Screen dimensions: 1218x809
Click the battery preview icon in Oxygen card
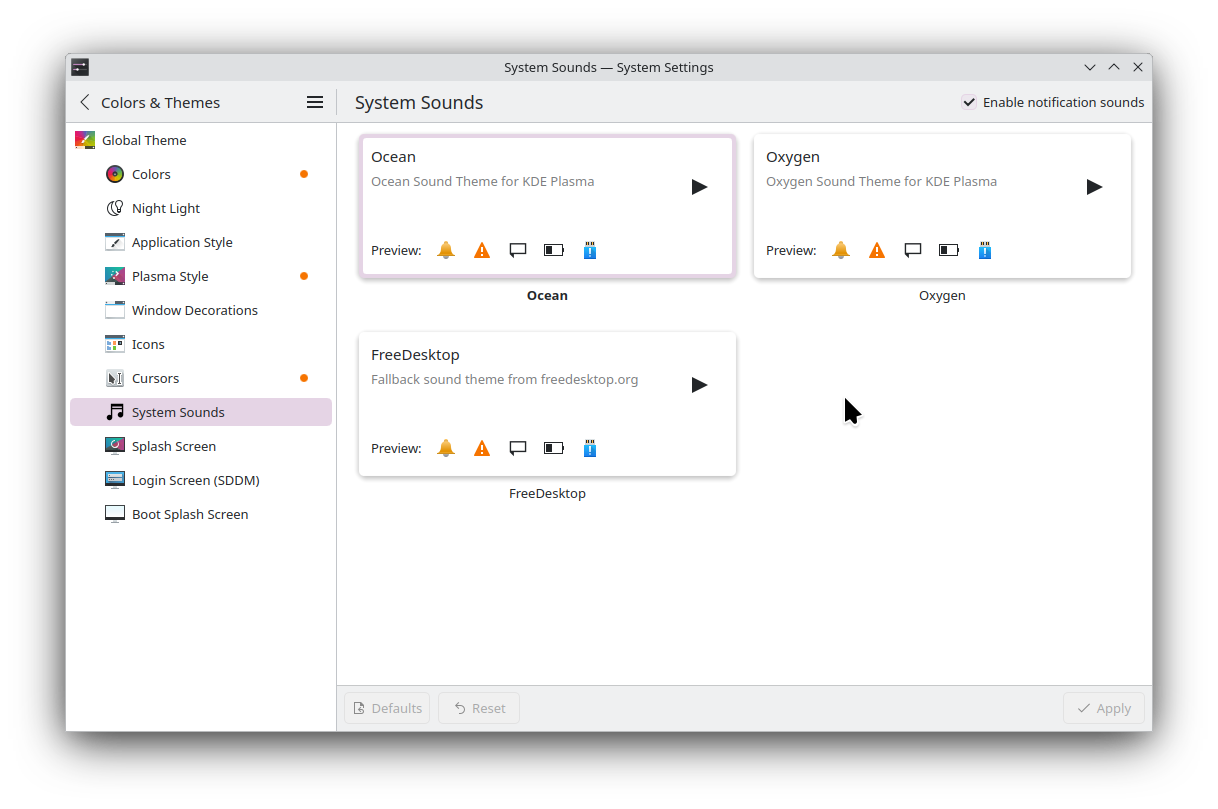click(x=949, y=250)
